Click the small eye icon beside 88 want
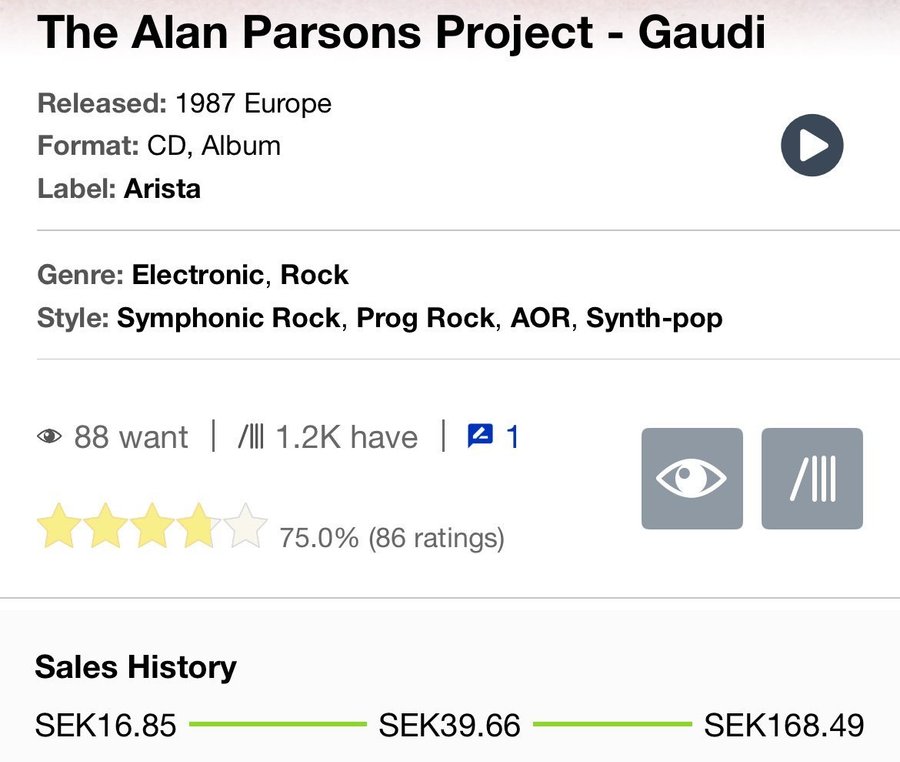900x762 pixels. [x=49, y=437]
